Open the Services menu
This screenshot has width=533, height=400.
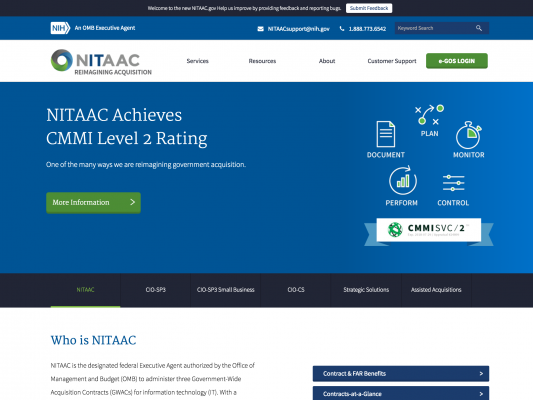197,61
